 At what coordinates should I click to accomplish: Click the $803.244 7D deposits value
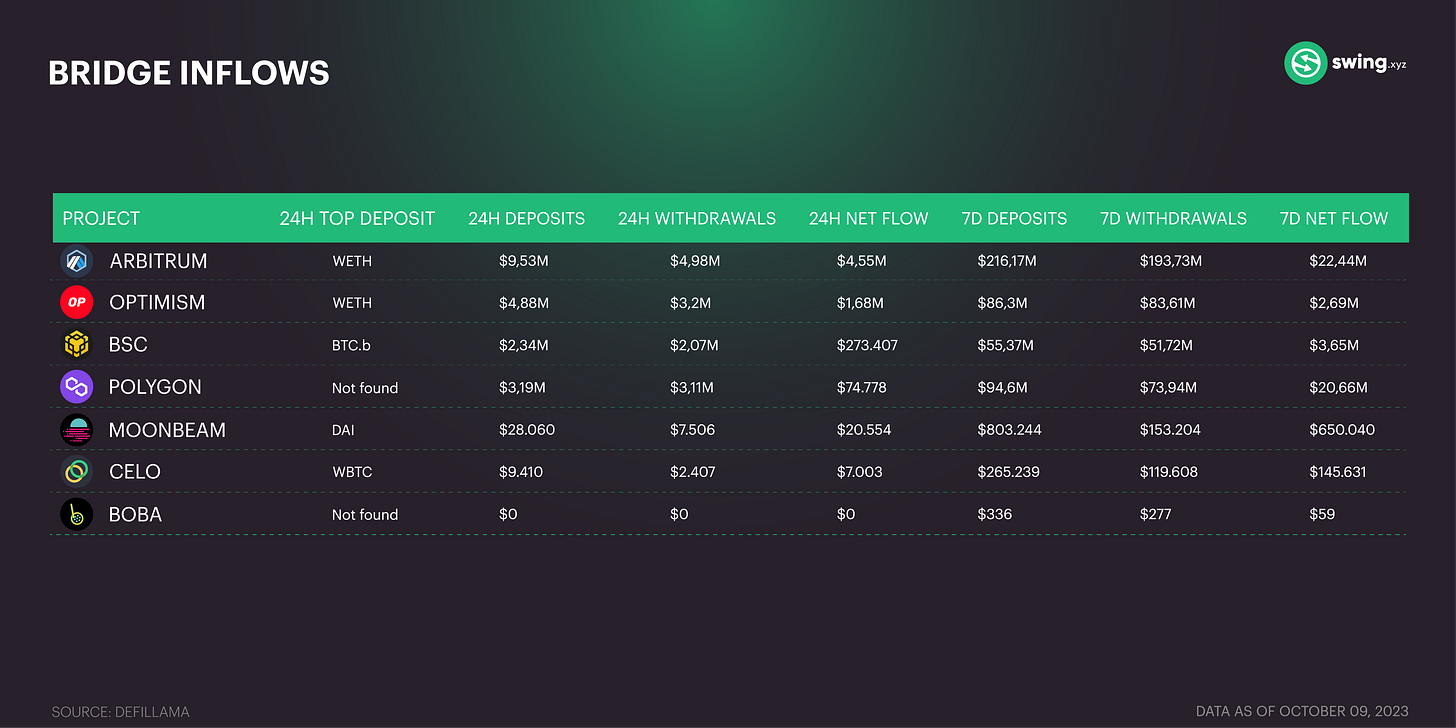[x=1010, y=430]
